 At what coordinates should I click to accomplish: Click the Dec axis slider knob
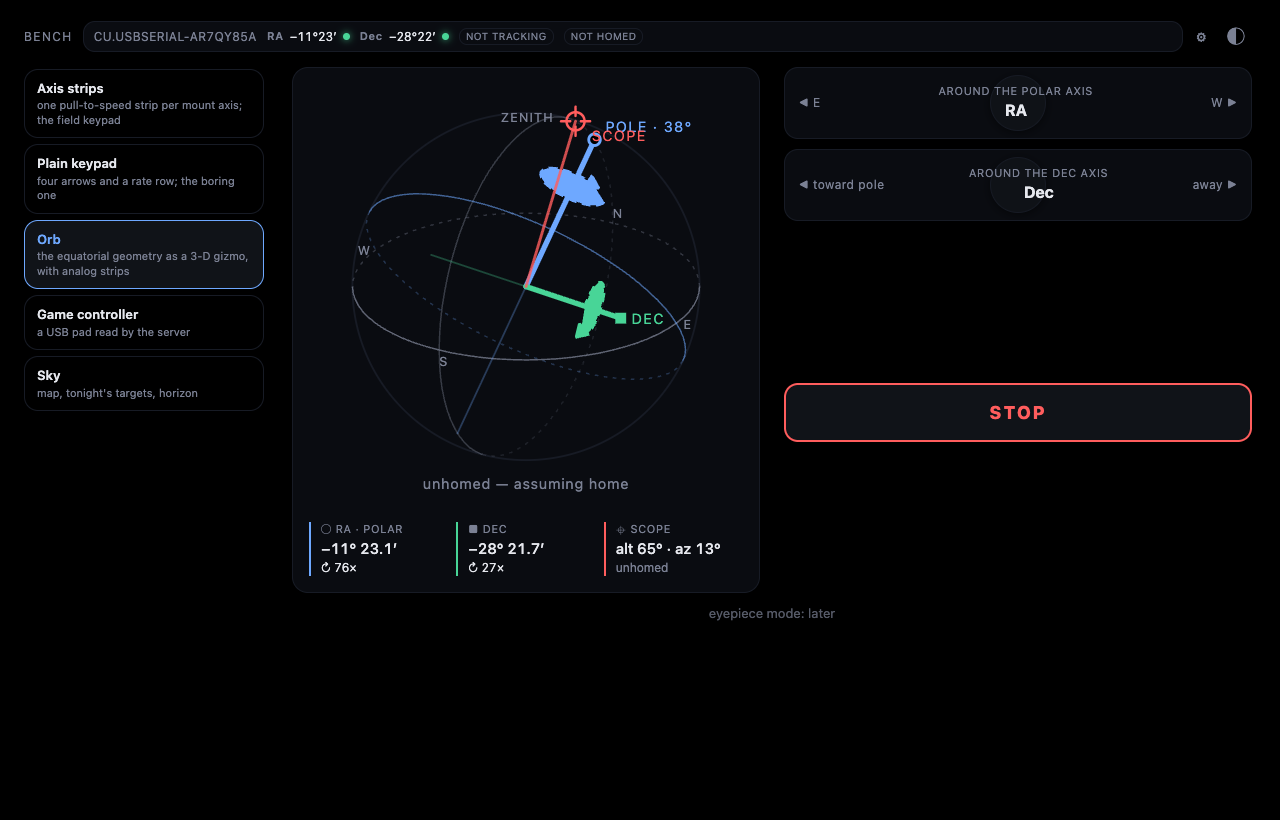click(x=1017, y=185)
